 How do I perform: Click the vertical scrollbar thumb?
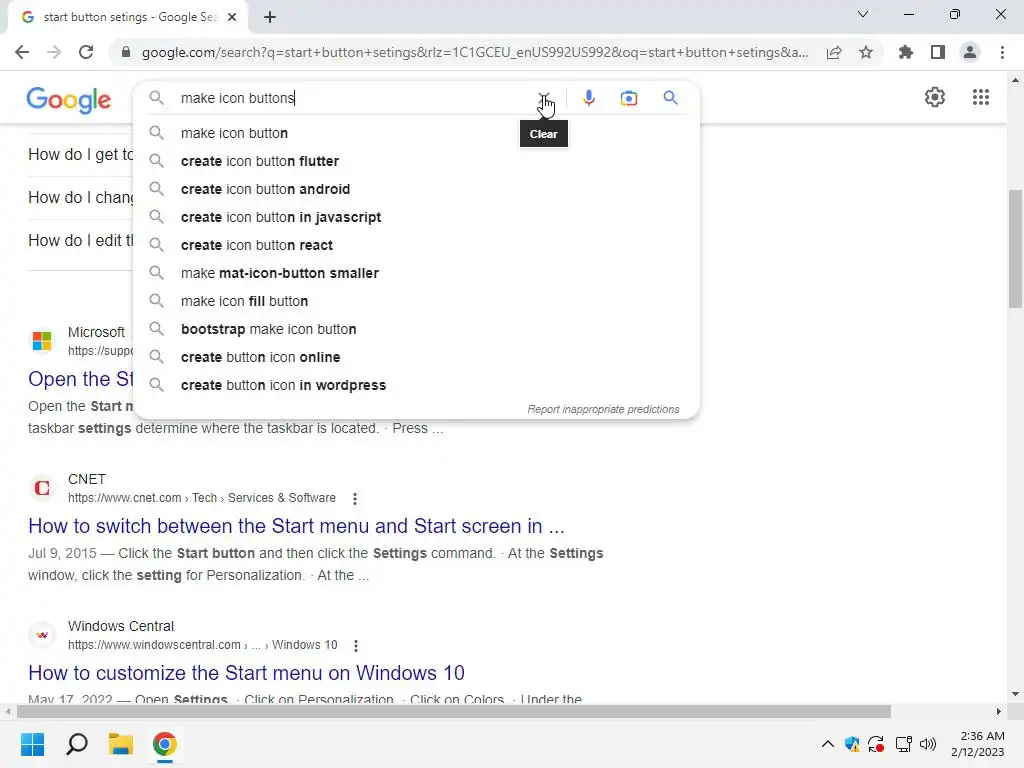1014,248
